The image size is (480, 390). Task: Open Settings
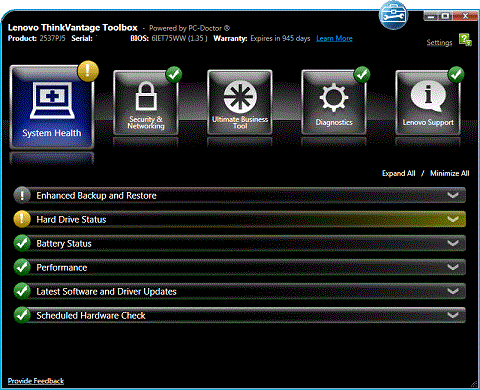click(x=439, y=43)
